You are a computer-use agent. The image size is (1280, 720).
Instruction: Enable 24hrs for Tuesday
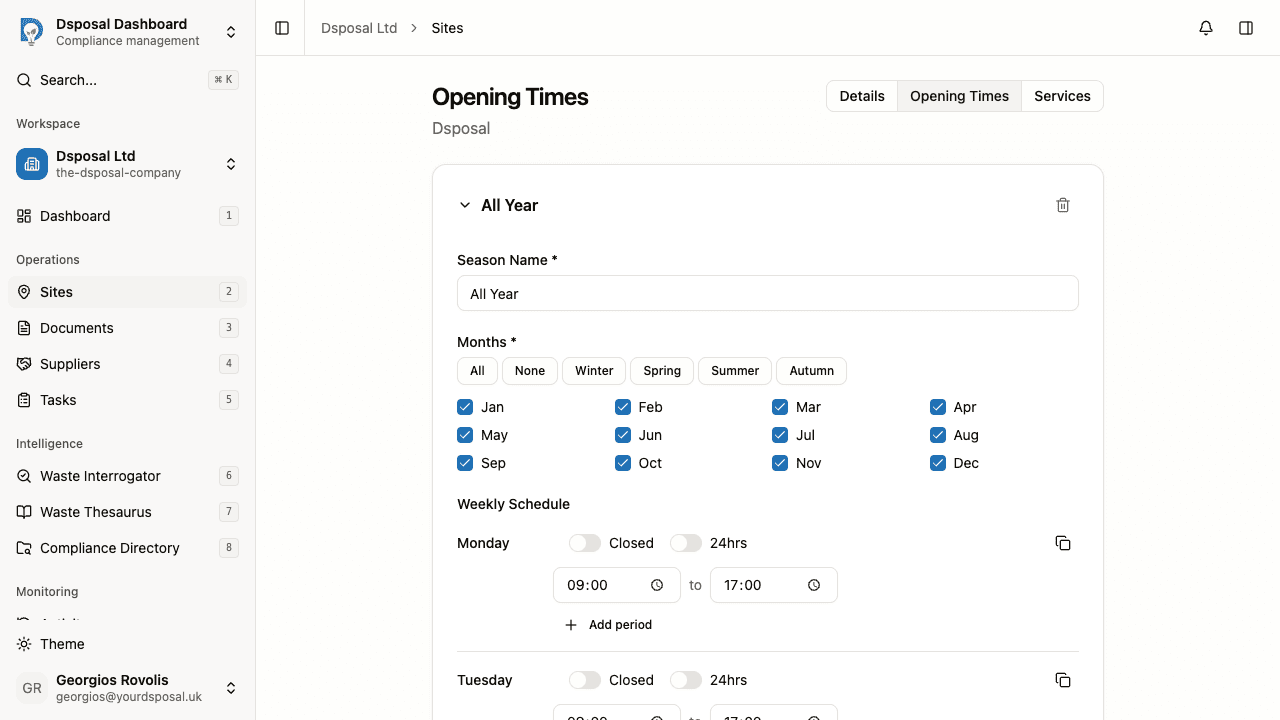(x=686, y=680)
